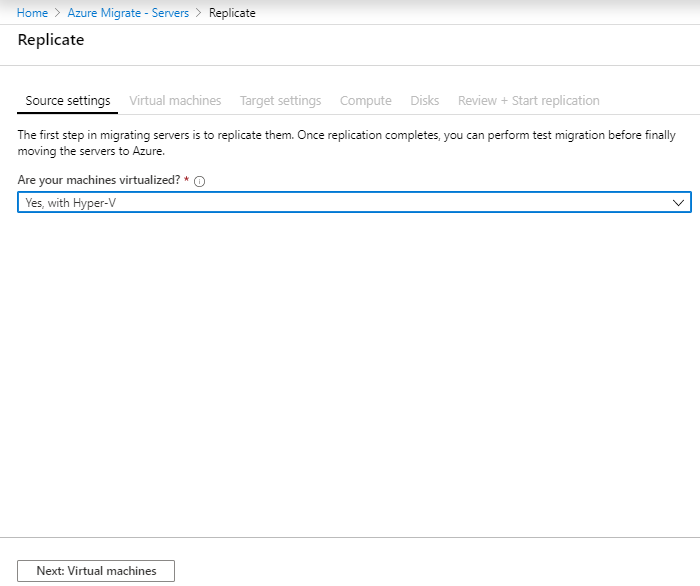
Task: Click the Replicate breadcrumb item
Action: click(x=232, y=13)
